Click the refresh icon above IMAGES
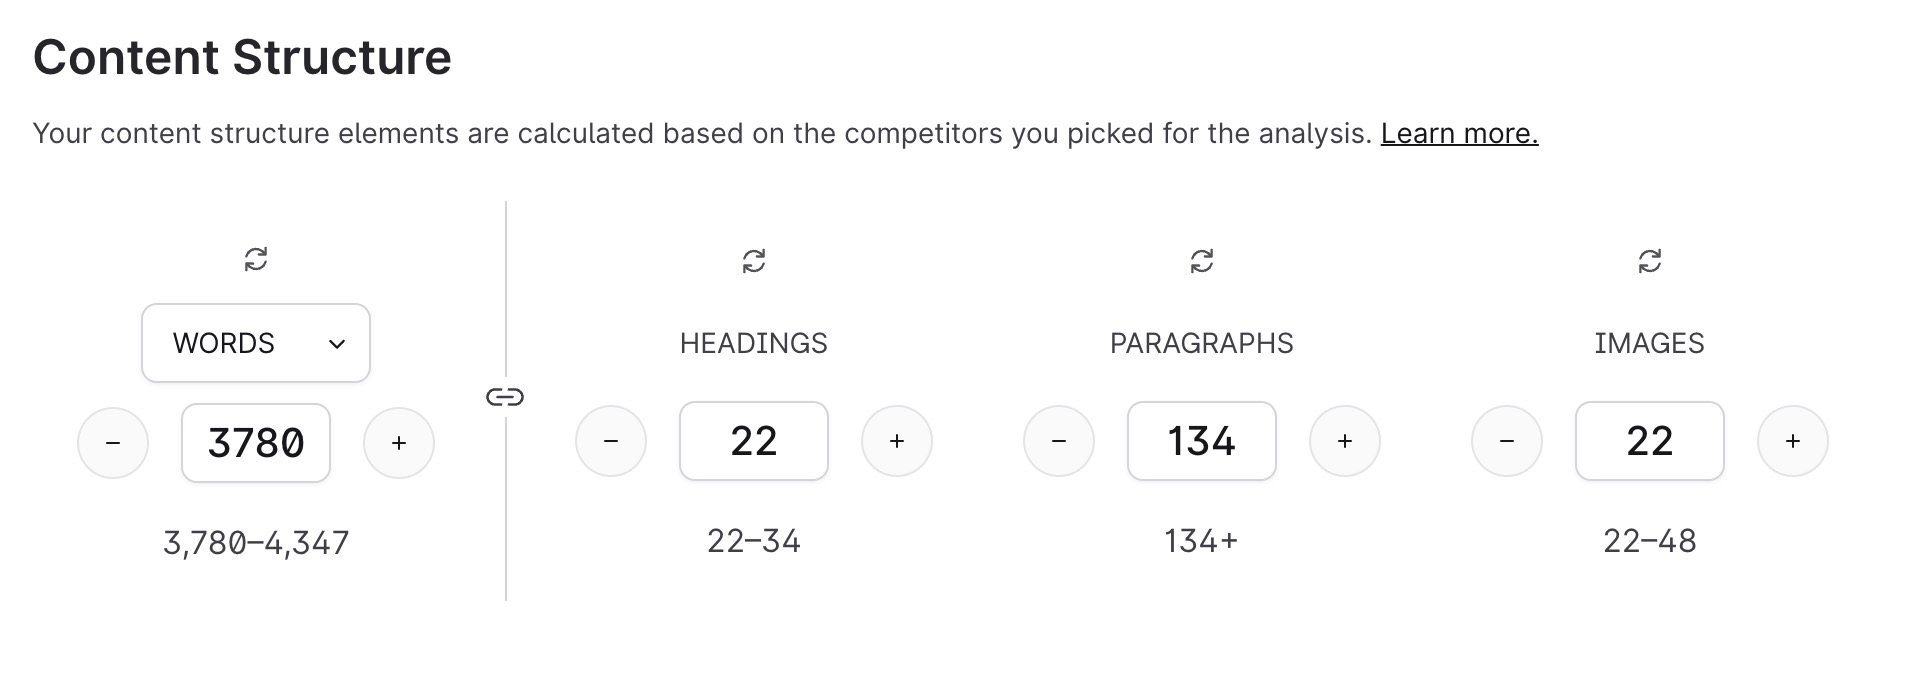Image resolution: width=1916 pixels, height=698 pixels. tap(1649, 260)
